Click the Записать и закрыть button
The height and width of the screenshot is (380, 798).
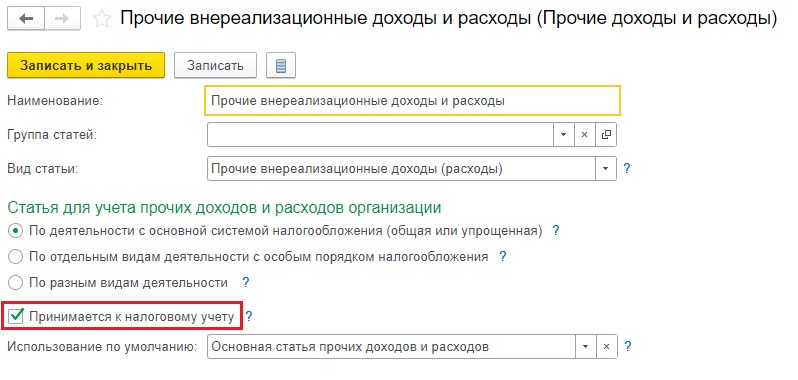[86, 66]
